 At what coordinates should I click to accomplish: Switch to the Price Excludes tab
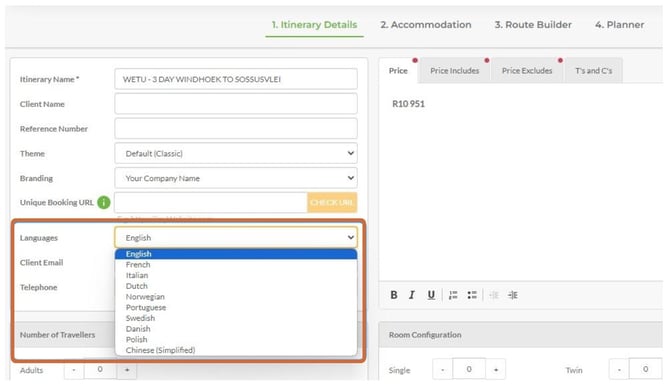527,71
